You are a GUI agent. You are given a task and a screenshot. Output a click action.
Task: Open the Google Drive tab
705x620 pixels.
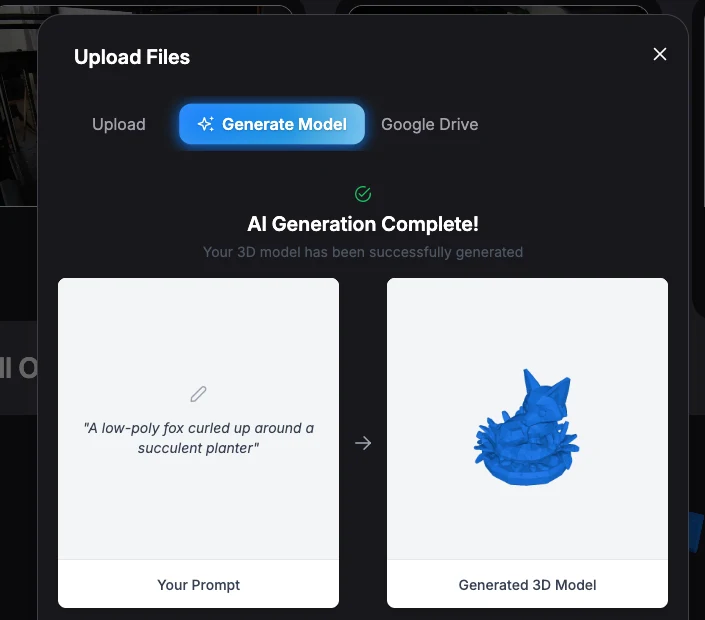[429, 124]
